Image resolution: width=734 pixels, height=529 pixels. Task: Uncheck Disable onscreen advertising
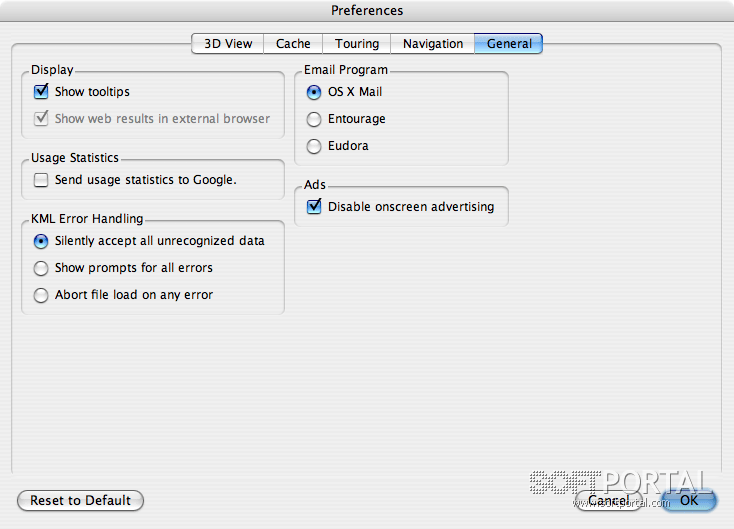coord(314,207)
